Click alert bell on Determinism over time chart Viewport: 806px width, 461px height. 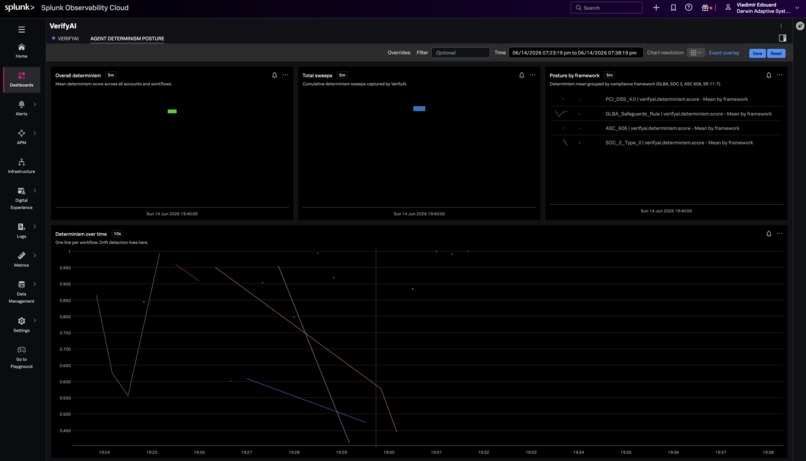[768, 234]
